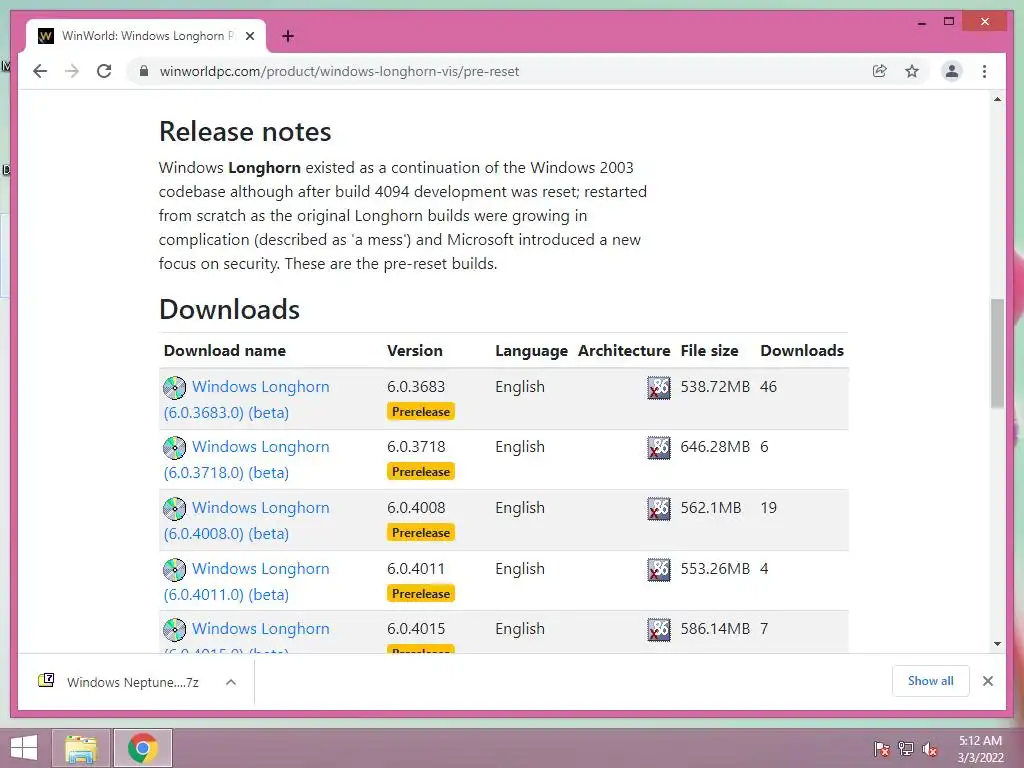Click the Downloads column header

(x=802, y=351)
